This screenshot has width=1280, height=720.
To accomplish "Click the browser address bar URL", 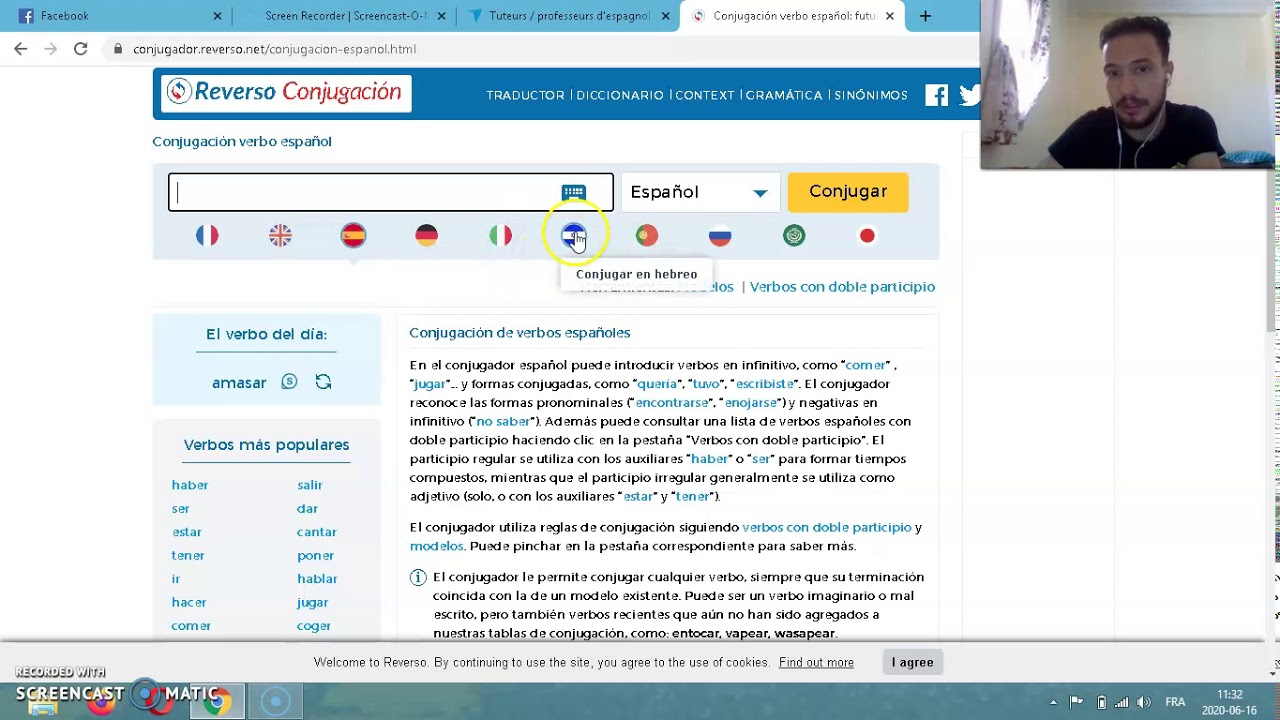I will point(274,49).
